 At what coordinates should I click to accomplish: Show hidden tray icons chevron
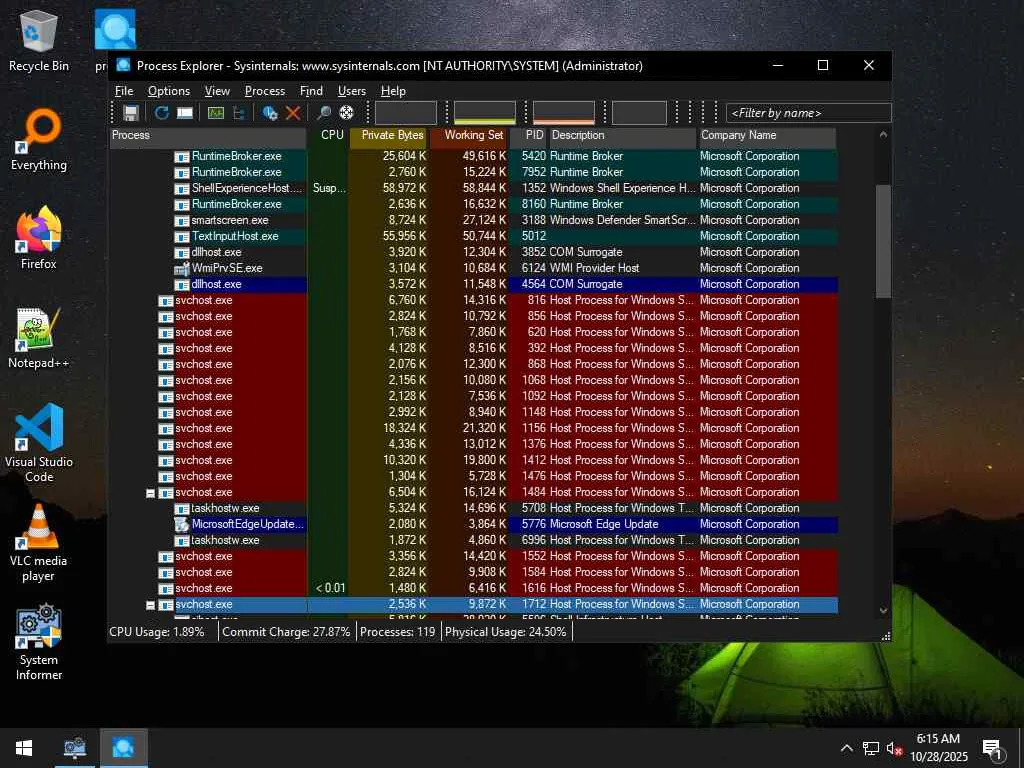click(846, 748)
